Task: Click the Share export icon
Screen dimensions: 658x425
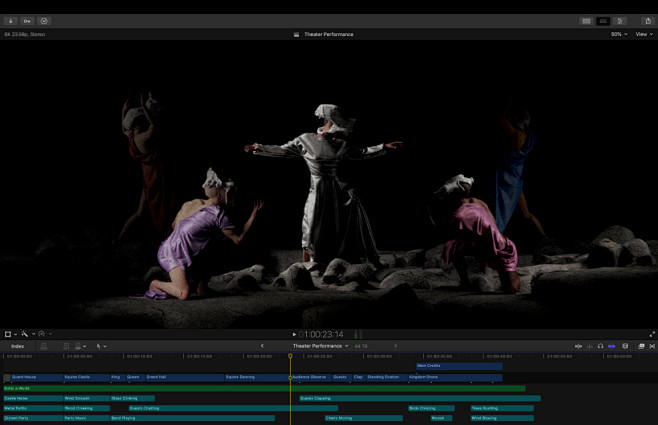Action: click(x=647, y=21)
